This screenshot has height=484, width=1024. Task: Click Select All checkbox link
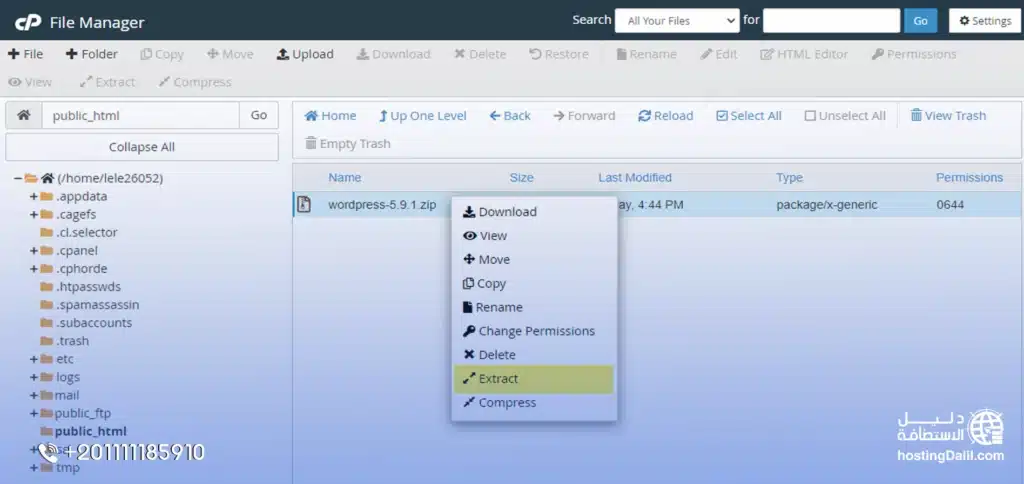tap(748, 116)
